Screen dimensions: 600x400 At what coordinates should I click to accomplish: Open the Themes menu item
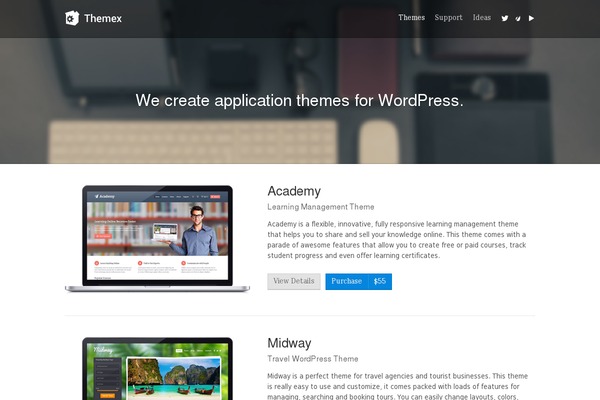[411, 18]
